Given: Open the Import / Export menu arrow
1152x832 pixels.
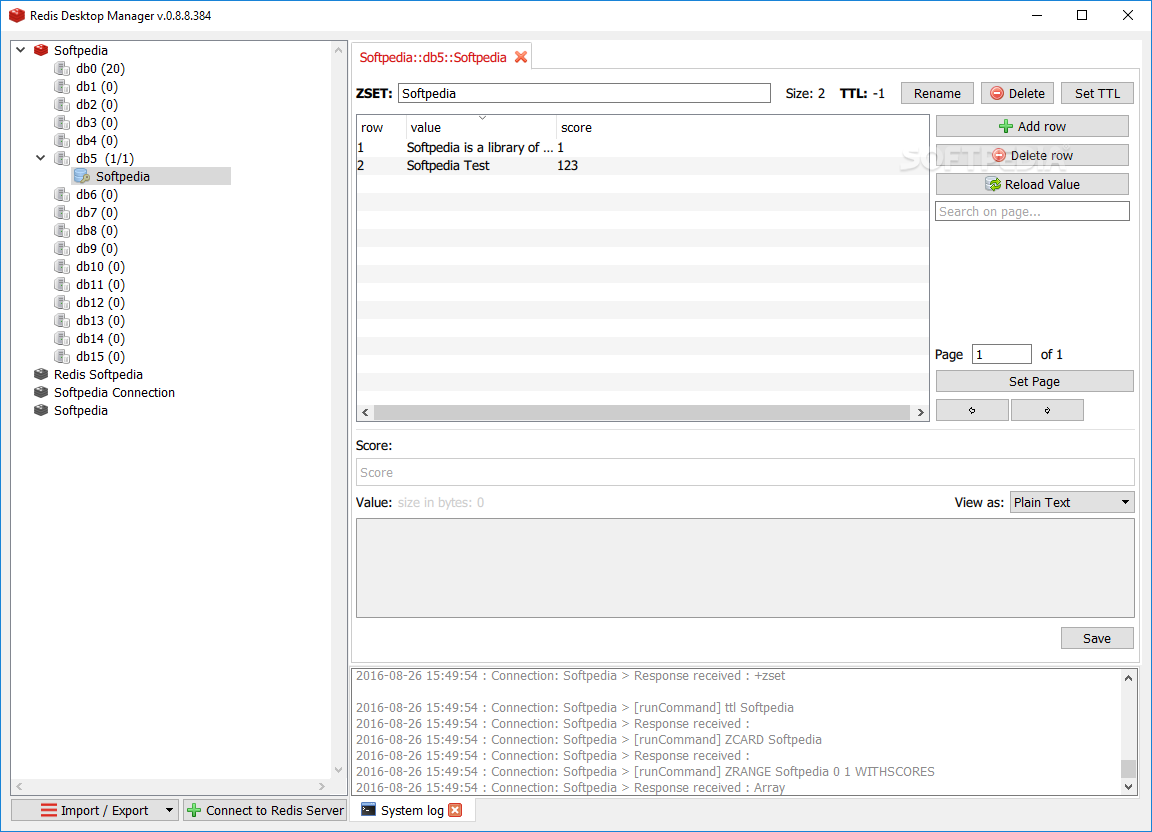Looking at the screenshot, I should [x=169, y=810].
